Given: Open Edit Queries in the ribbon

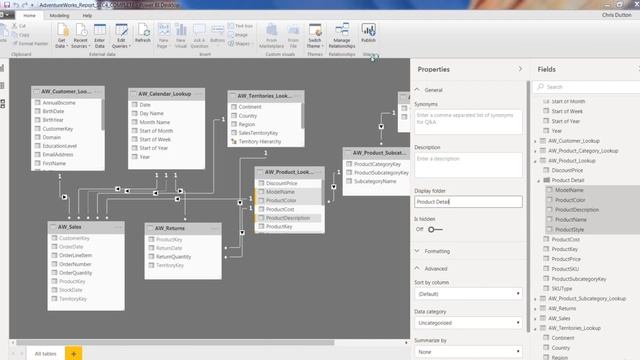Looking at the screenshot, I should click(121, 36).
